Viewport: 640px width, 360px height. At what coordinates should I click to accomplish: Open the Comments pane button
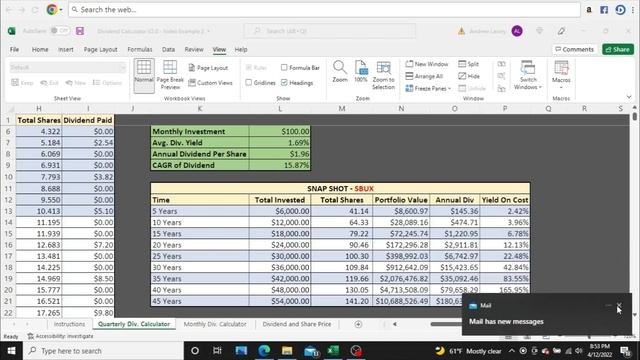pyautogui.click(x=574, y=49)
